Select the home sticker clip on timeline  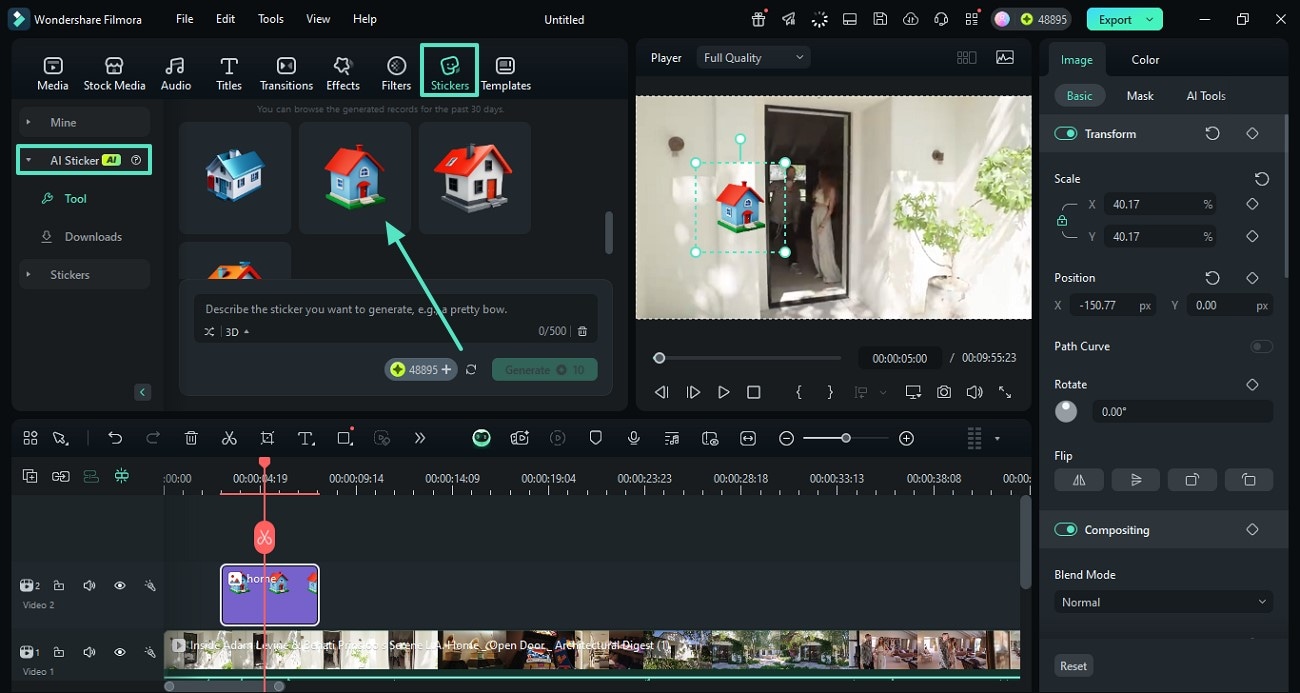point(270,595)
